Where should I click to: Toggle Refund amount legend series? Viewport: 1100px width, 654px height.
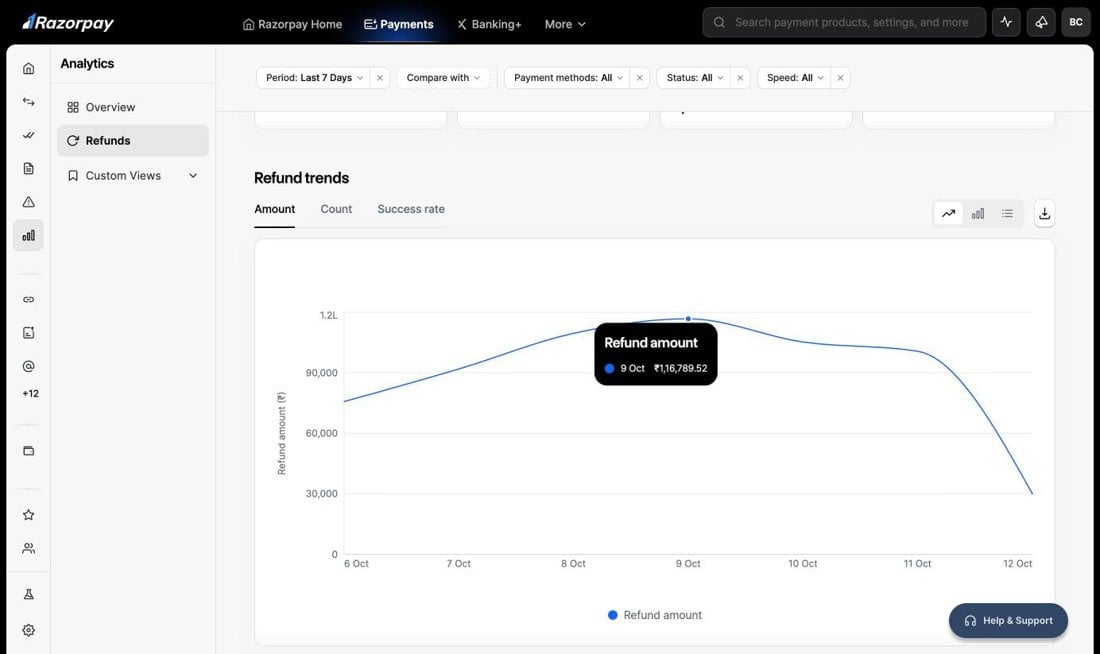655,615
